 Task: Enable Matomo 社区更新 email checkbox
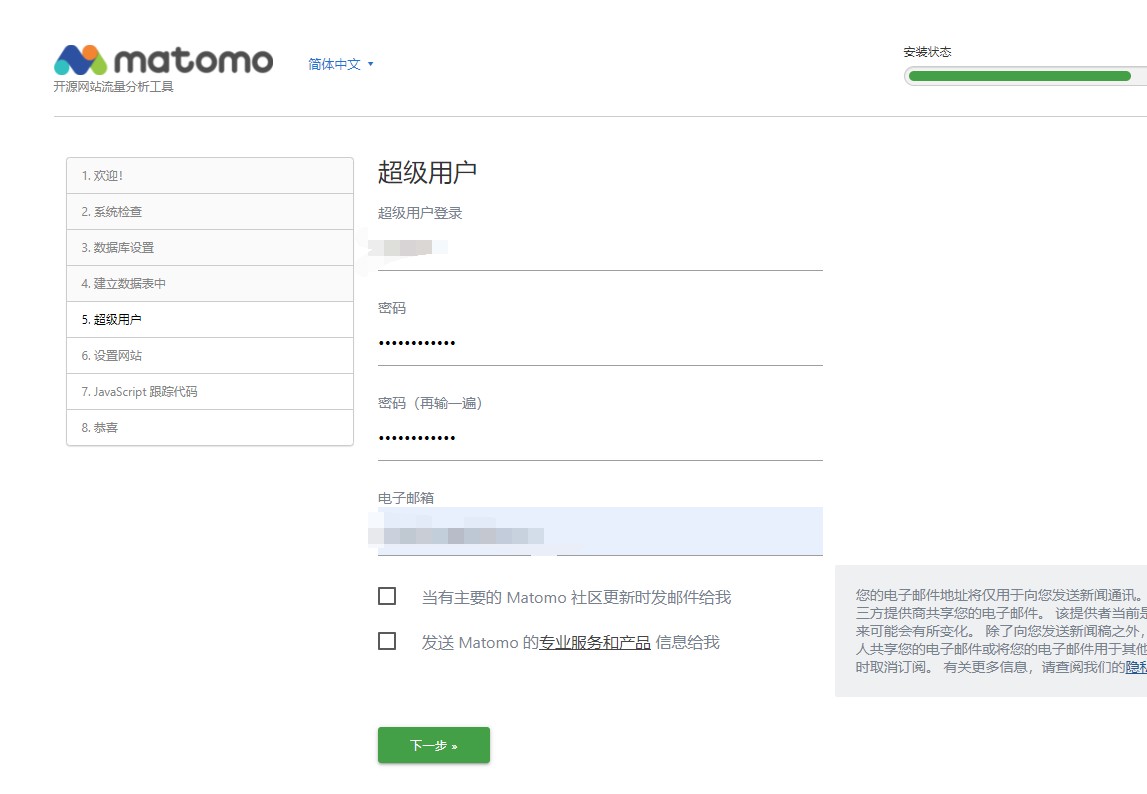click(387, 596)
